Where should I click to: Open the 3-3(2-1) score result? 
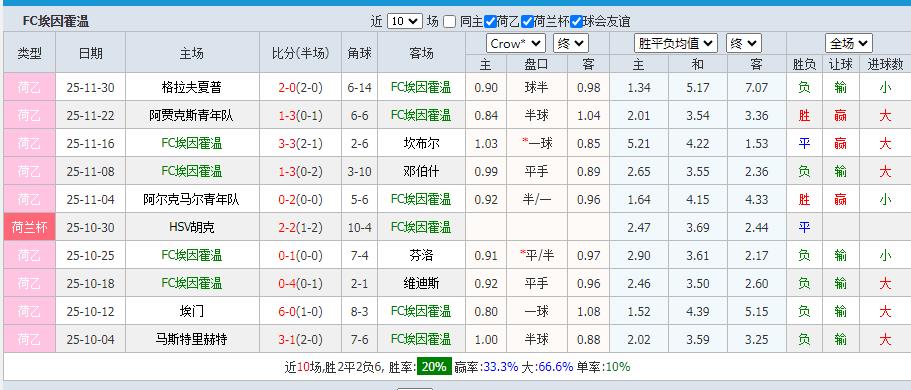point(300,144)
